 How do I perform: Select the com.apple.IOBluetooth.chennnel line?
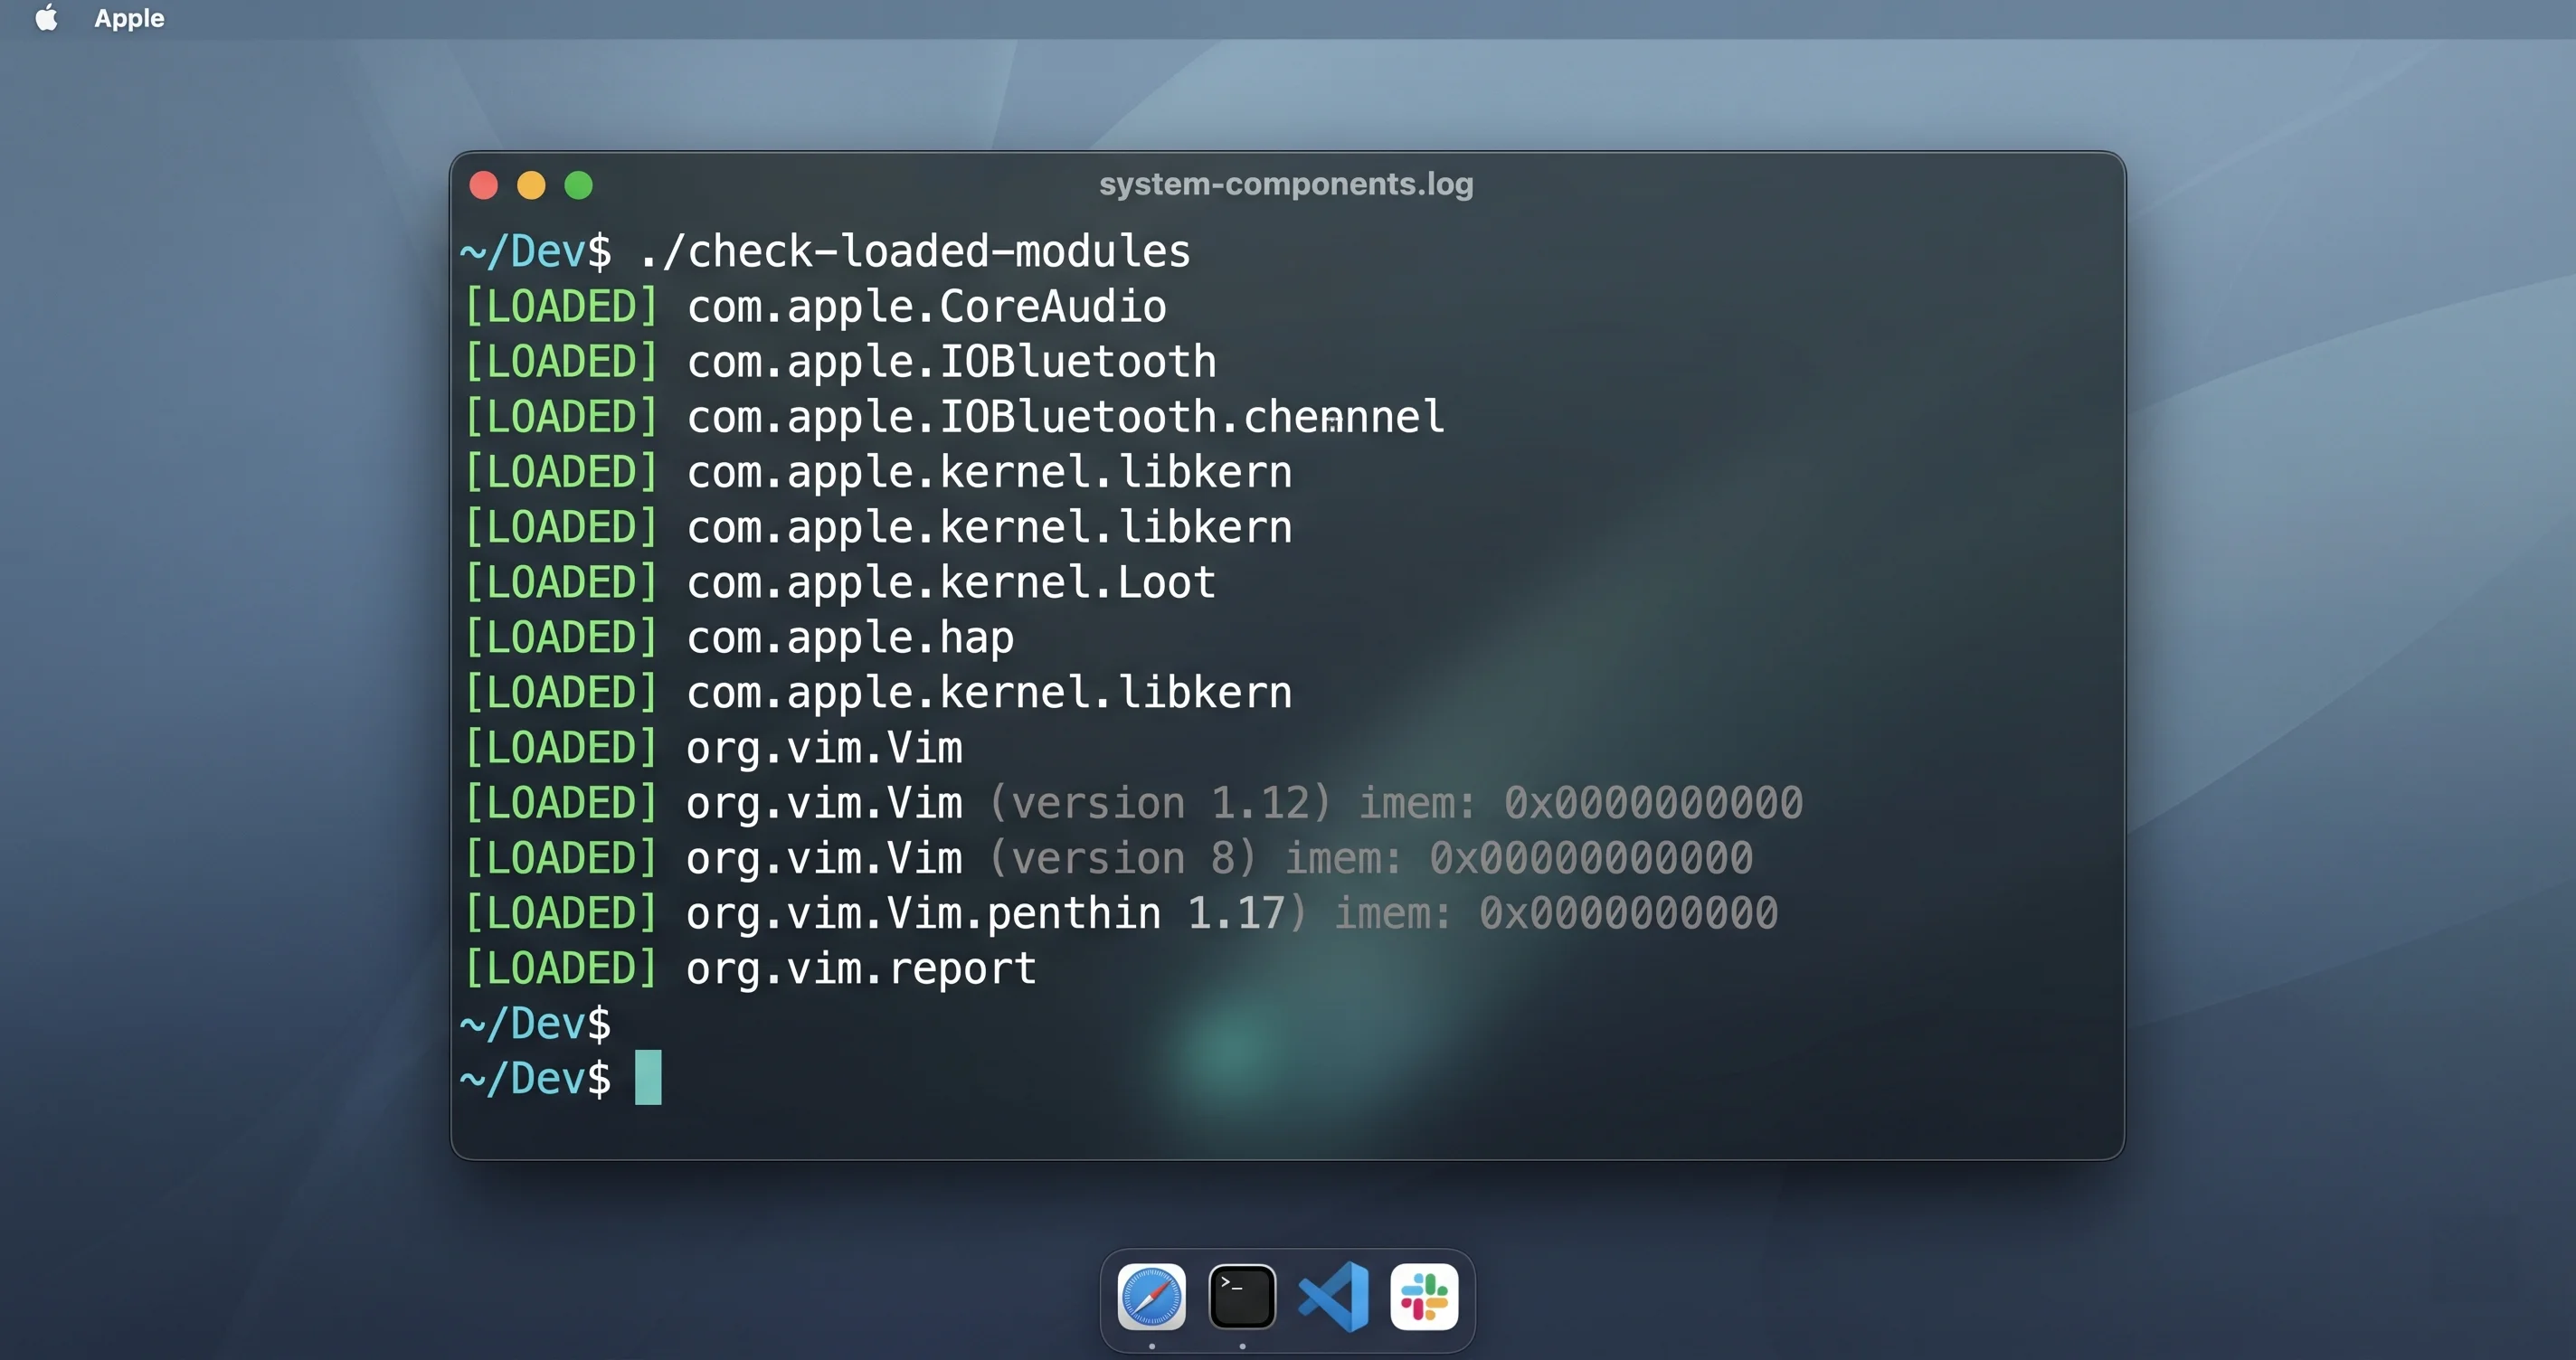955,416
